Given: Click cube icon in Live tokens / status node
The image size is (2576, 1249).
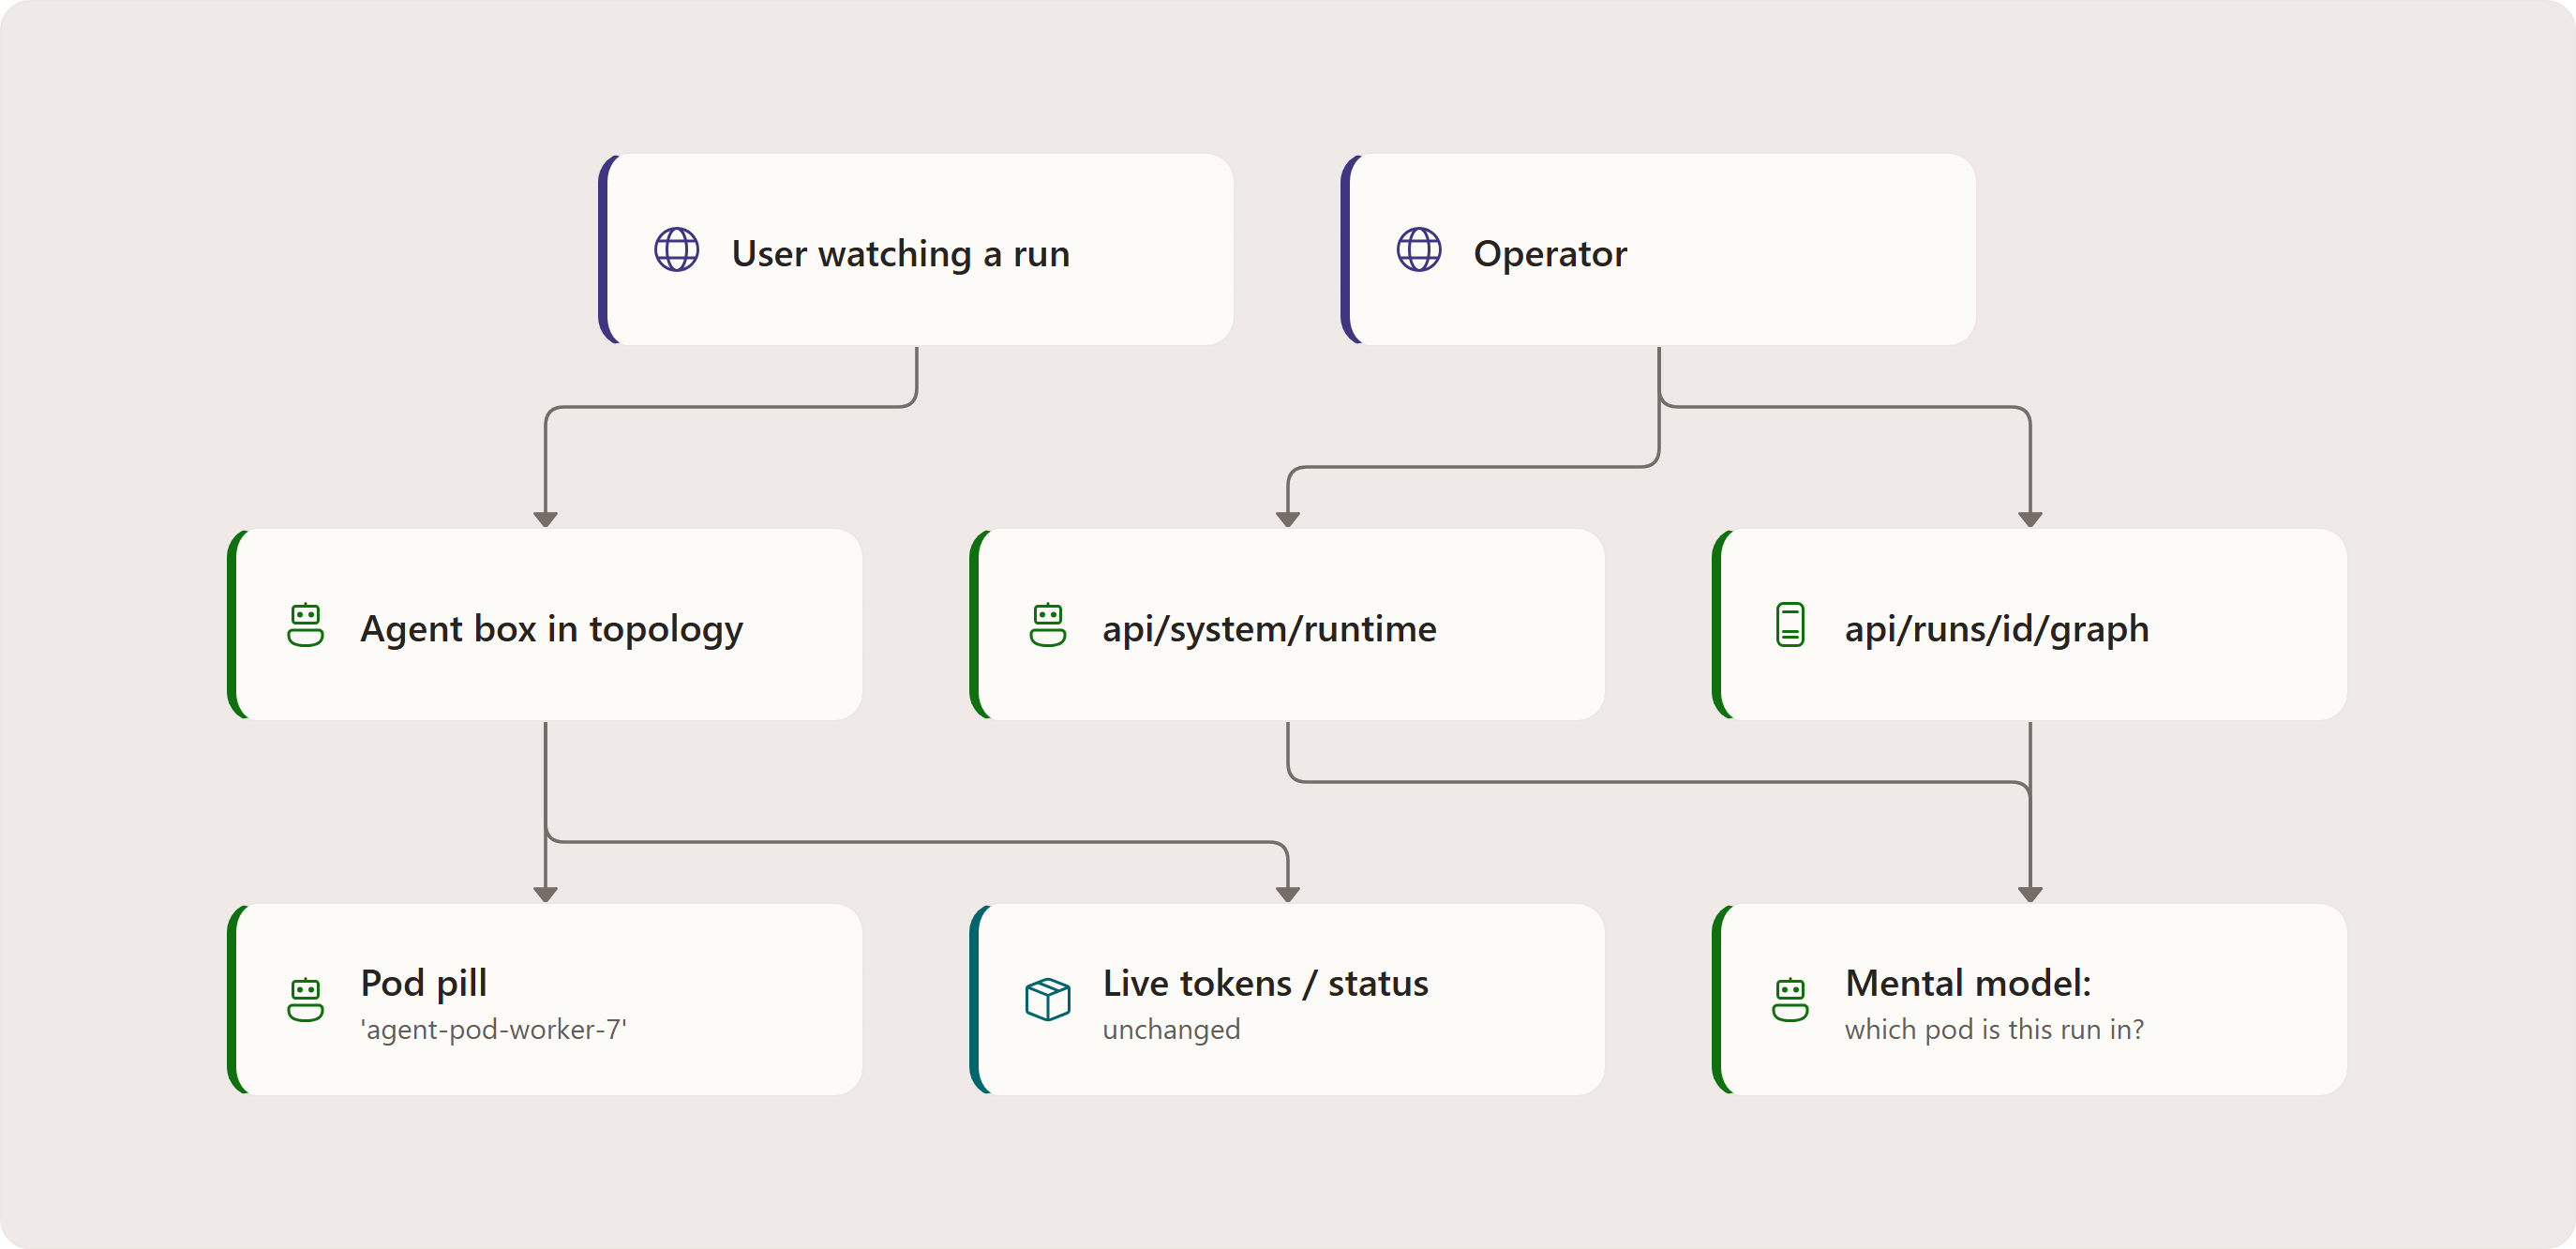Looking at the screenshot, I should click(x=1047, y=999).
